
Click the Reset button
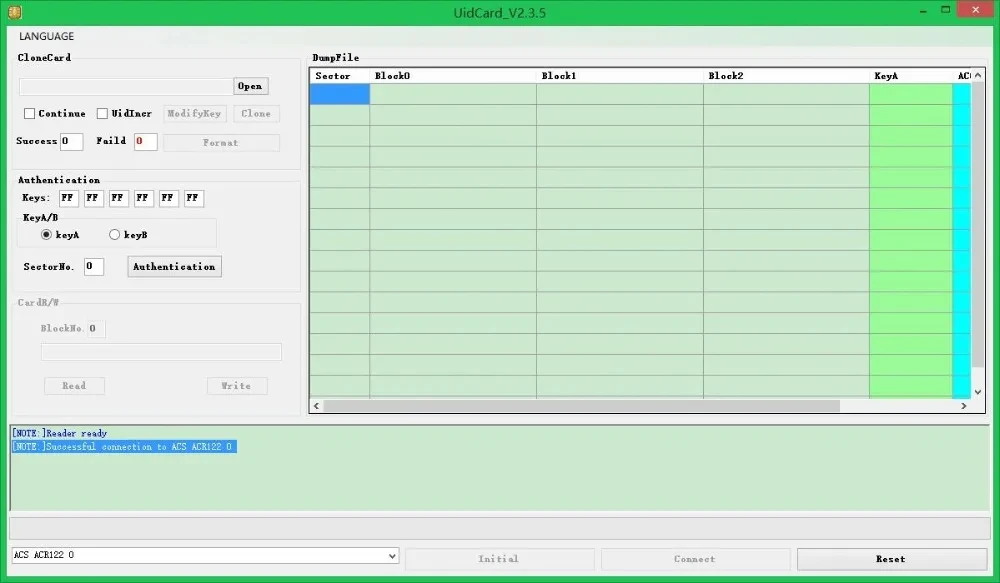[891, 559]
